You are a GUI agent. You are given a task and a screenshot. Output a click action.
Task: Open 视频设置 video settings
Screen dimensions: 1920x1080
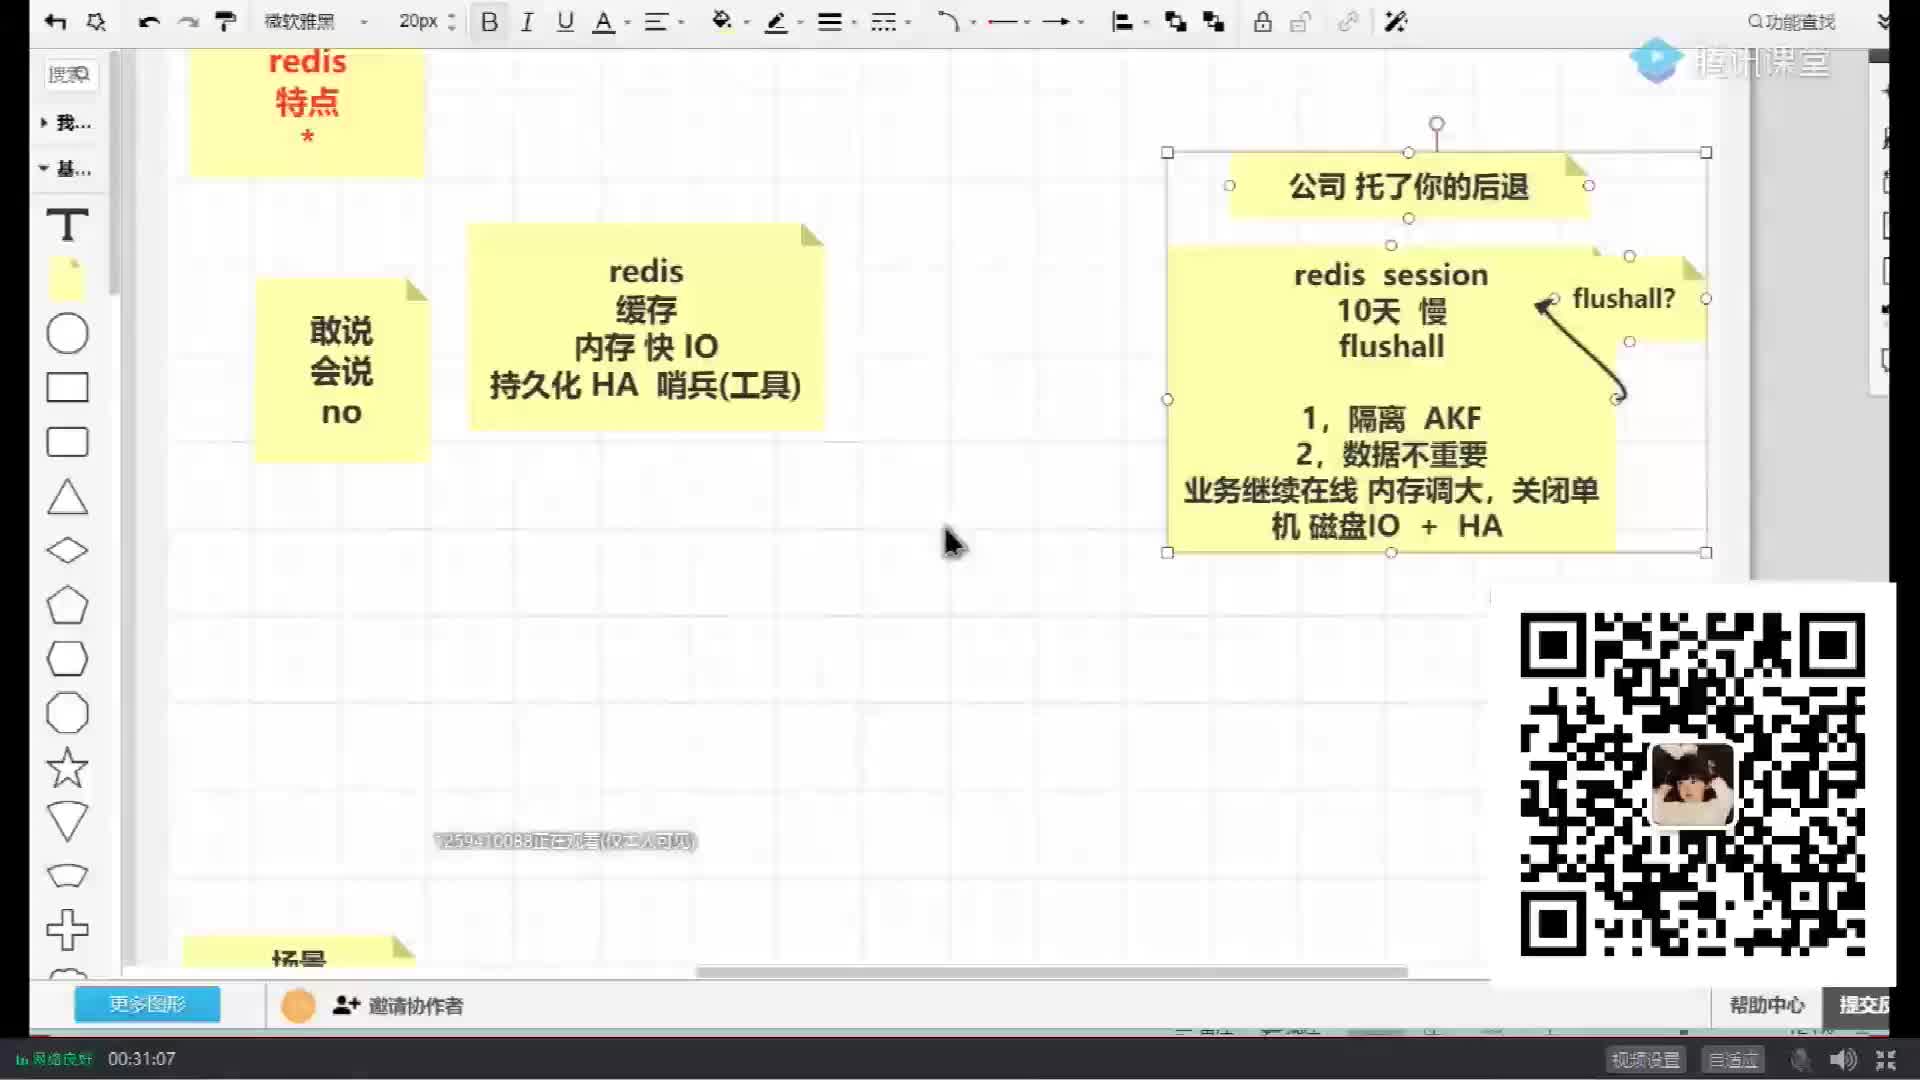pyautogui.click(x=1646, y=1059)
